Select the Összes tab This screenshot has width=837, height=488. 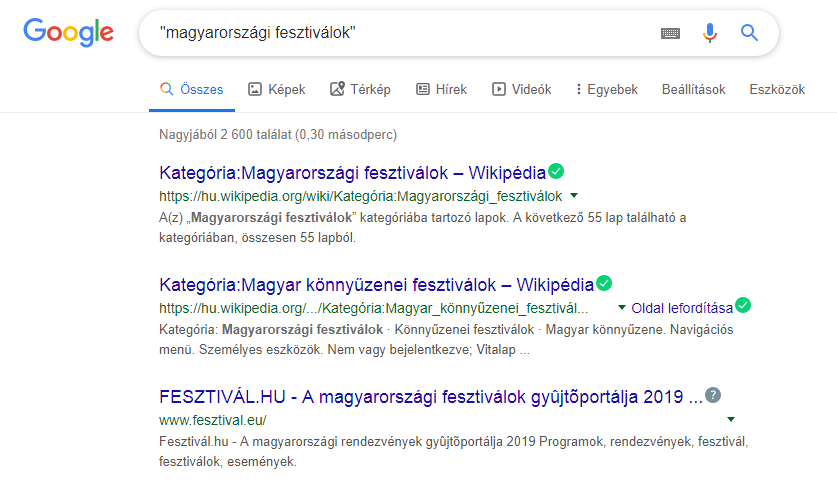click(x=192, y=90)
